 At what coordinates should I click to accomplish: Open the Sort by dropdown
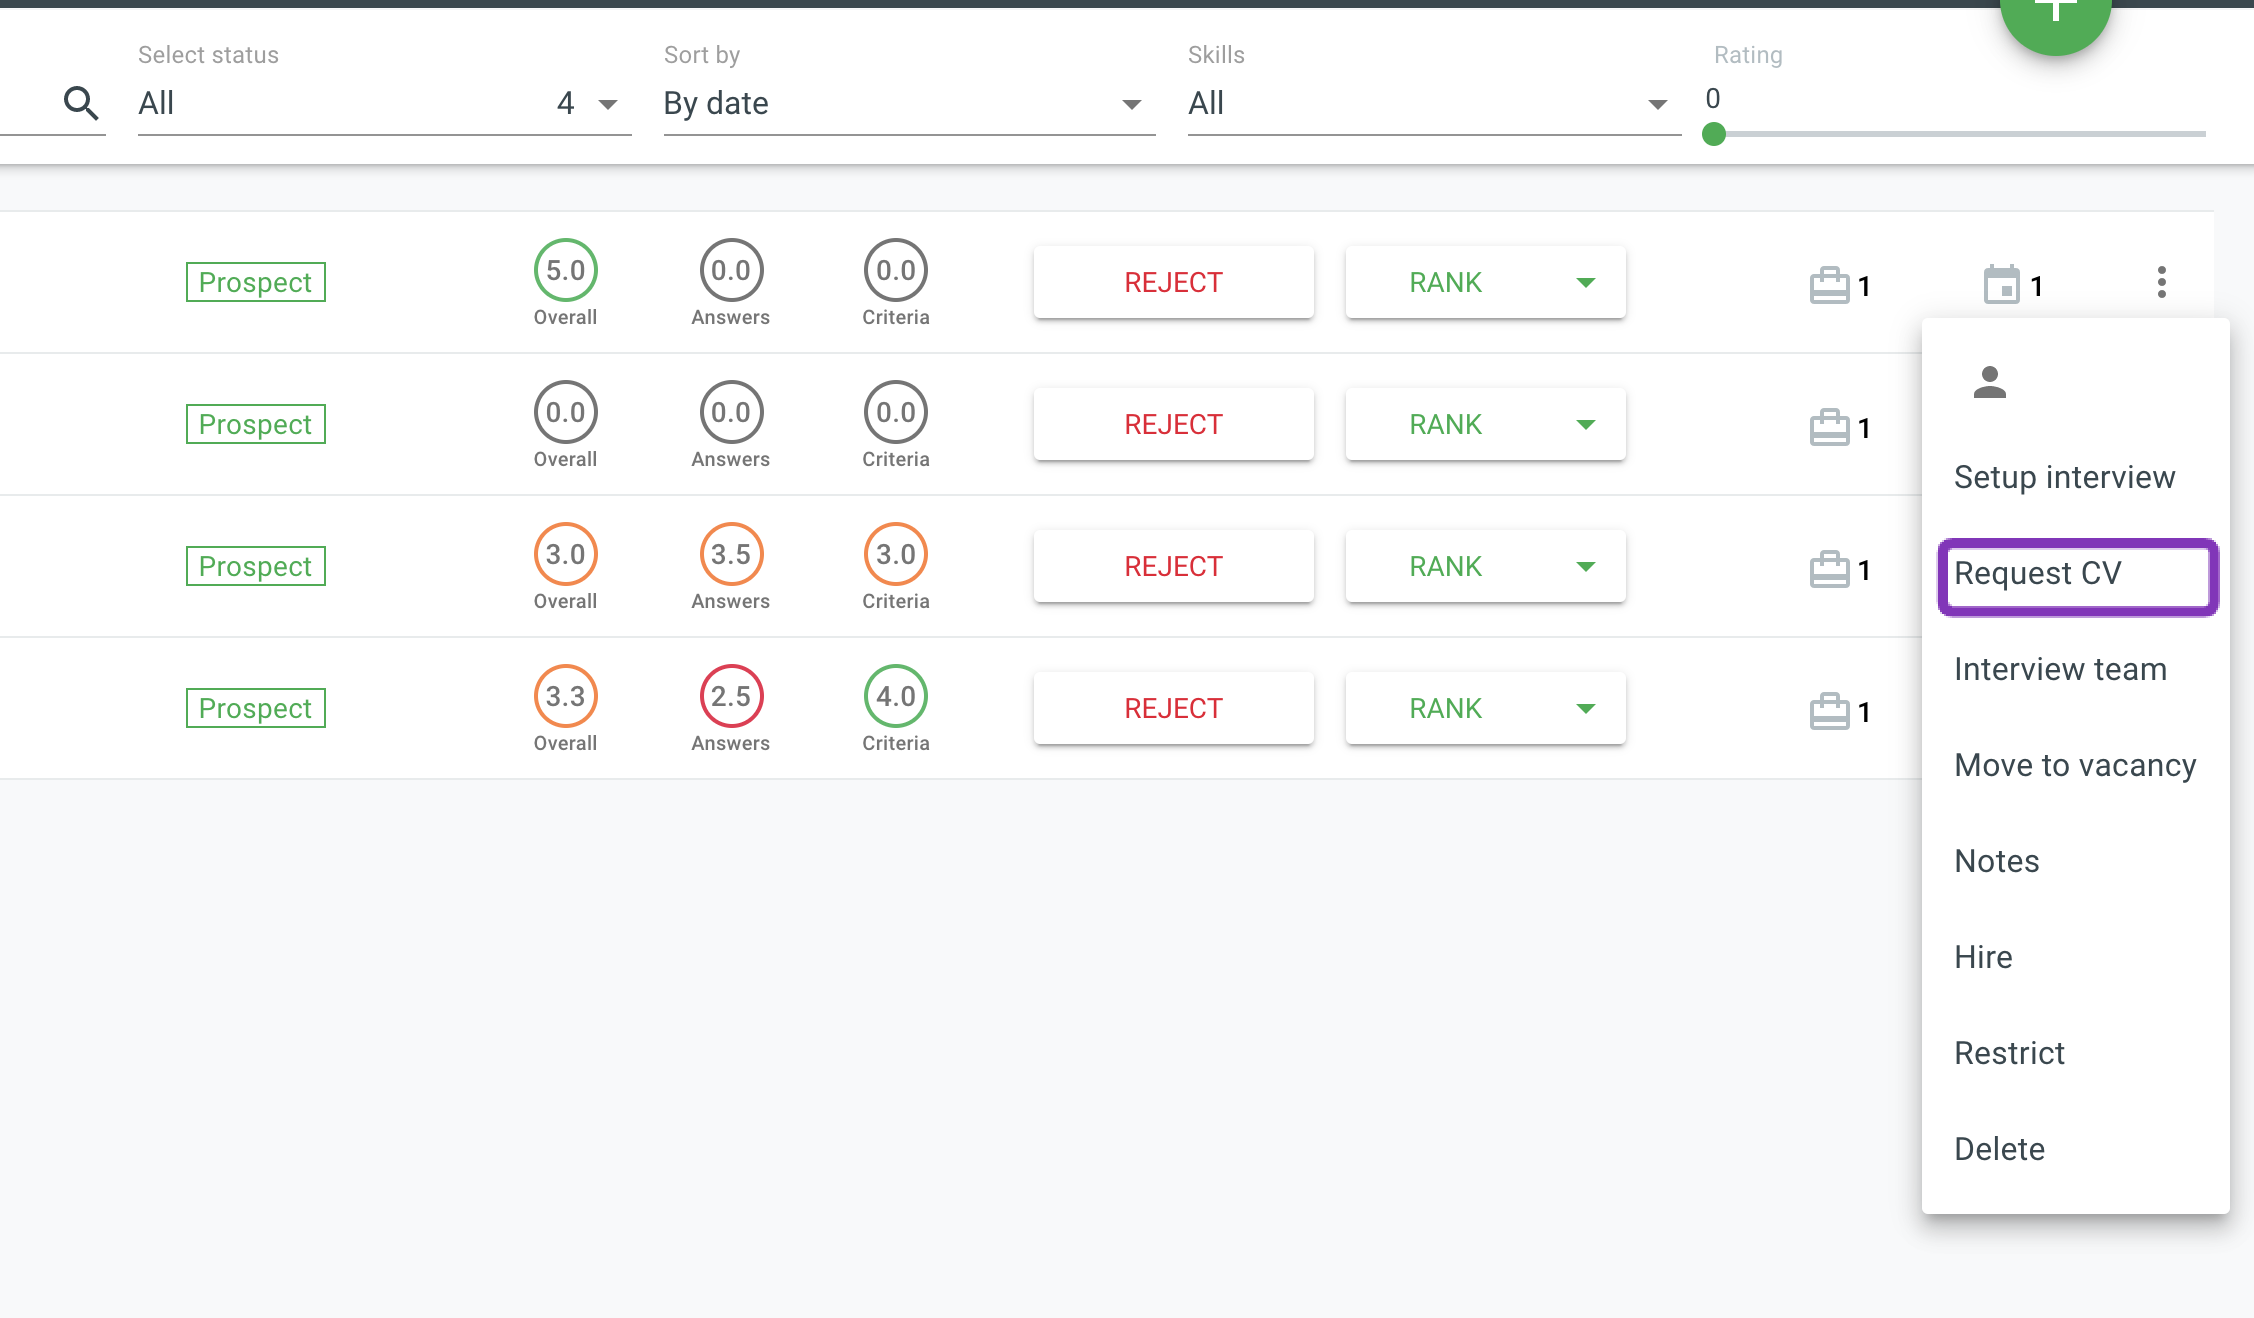(908, 103)
